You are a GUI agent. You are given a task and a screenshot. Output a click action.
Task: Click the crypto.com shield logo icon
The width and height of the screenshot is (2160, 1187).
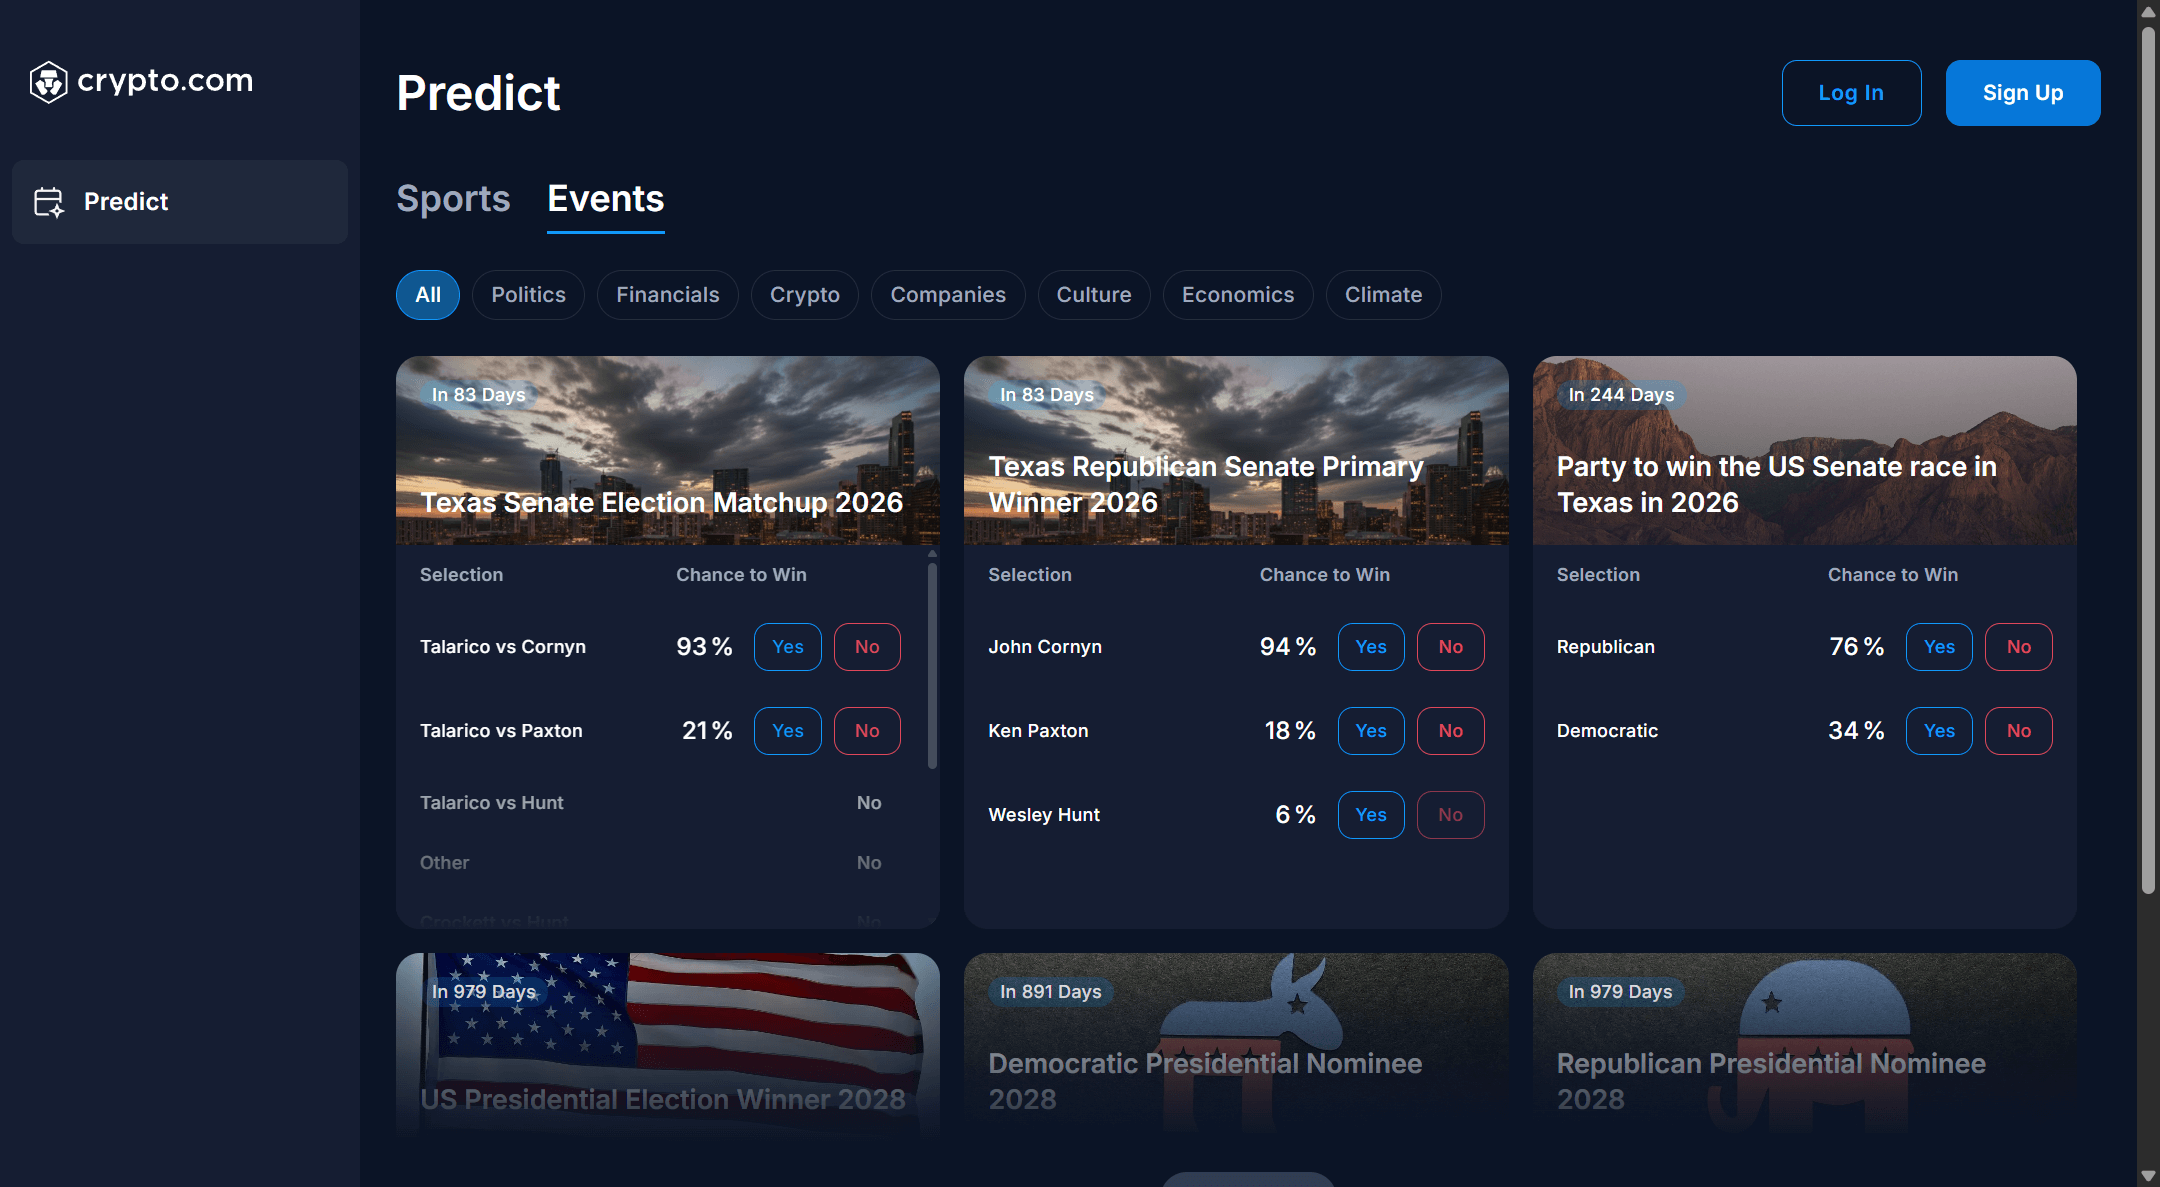pos(48,82)
